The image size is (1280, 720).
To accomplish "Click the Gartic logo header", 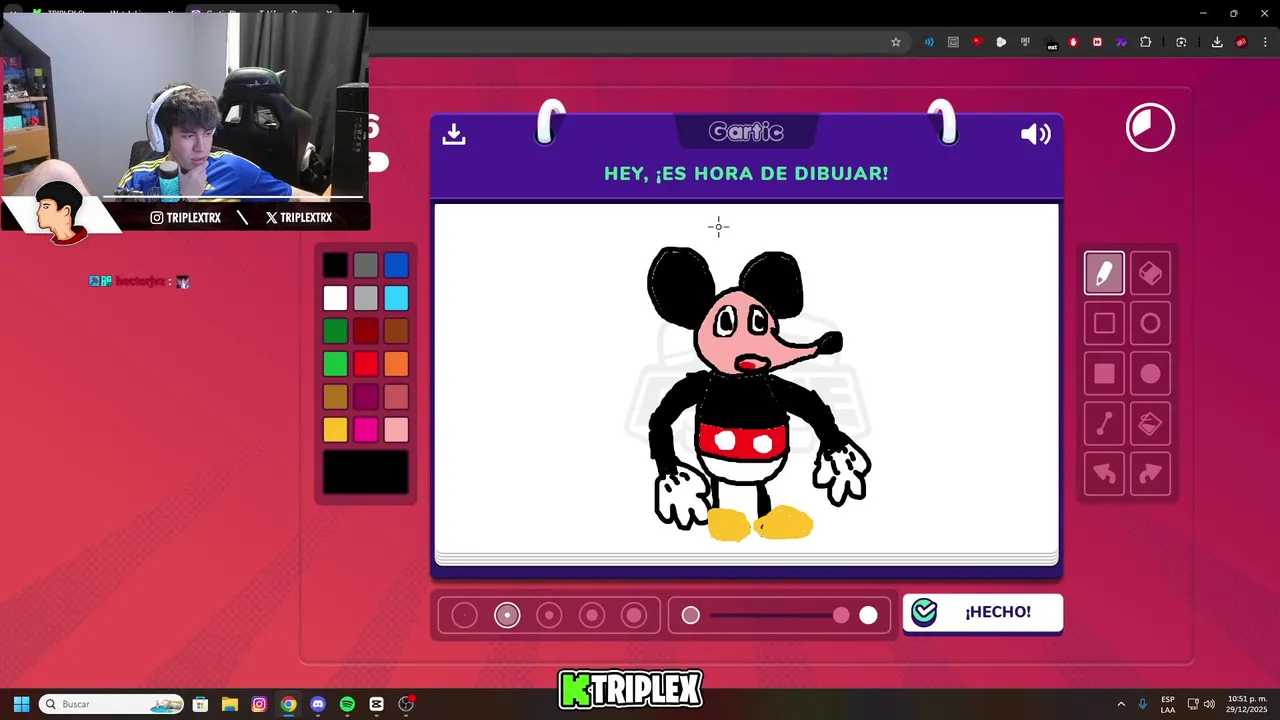I will (746, 132).
